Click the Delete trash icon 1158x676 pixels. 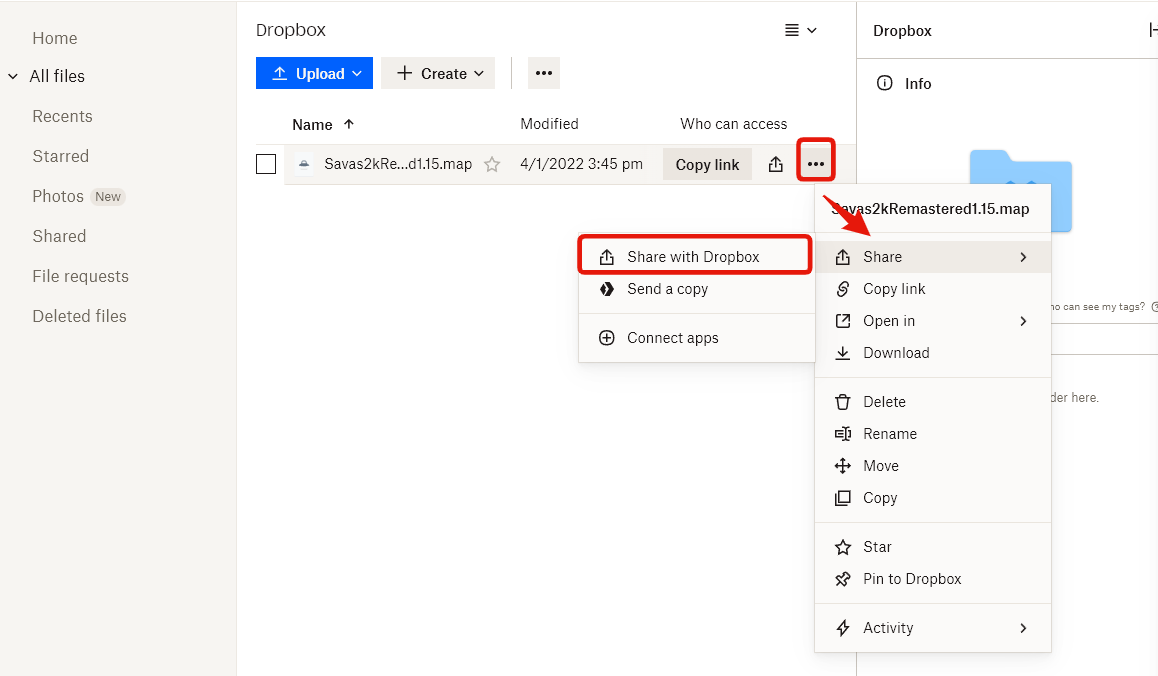(843, 402)
